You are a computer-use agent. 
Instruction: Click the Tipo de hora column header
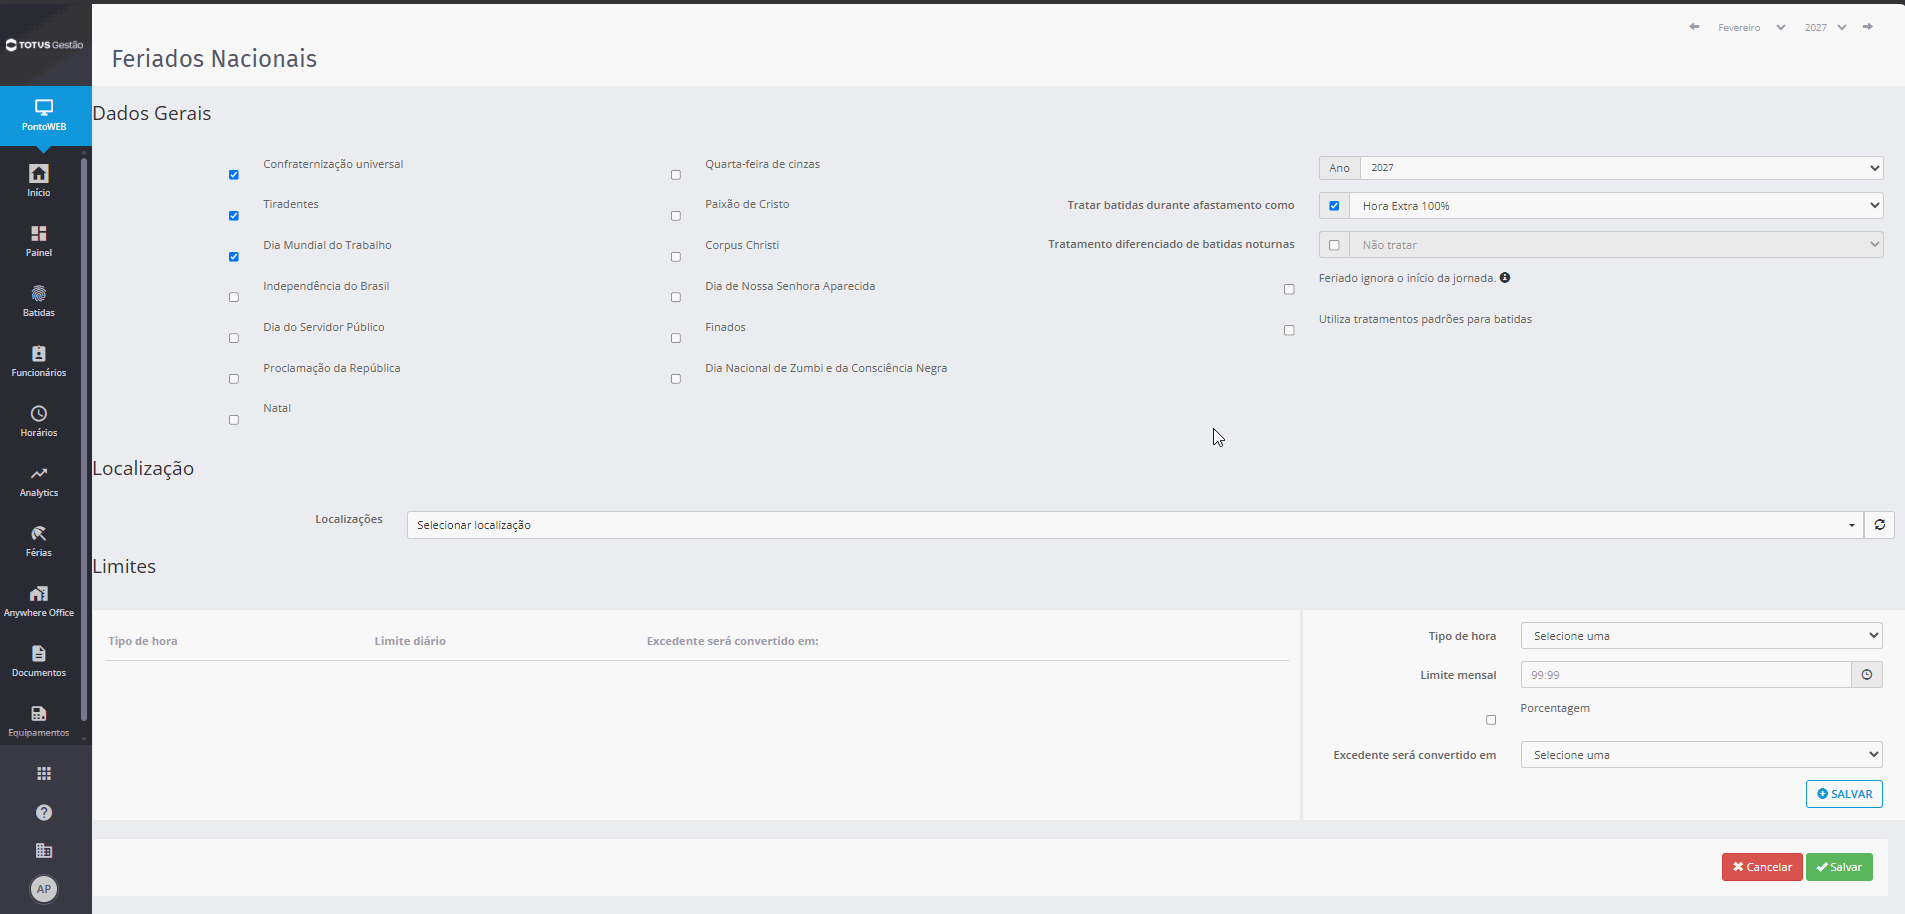[x=143, y=641]
